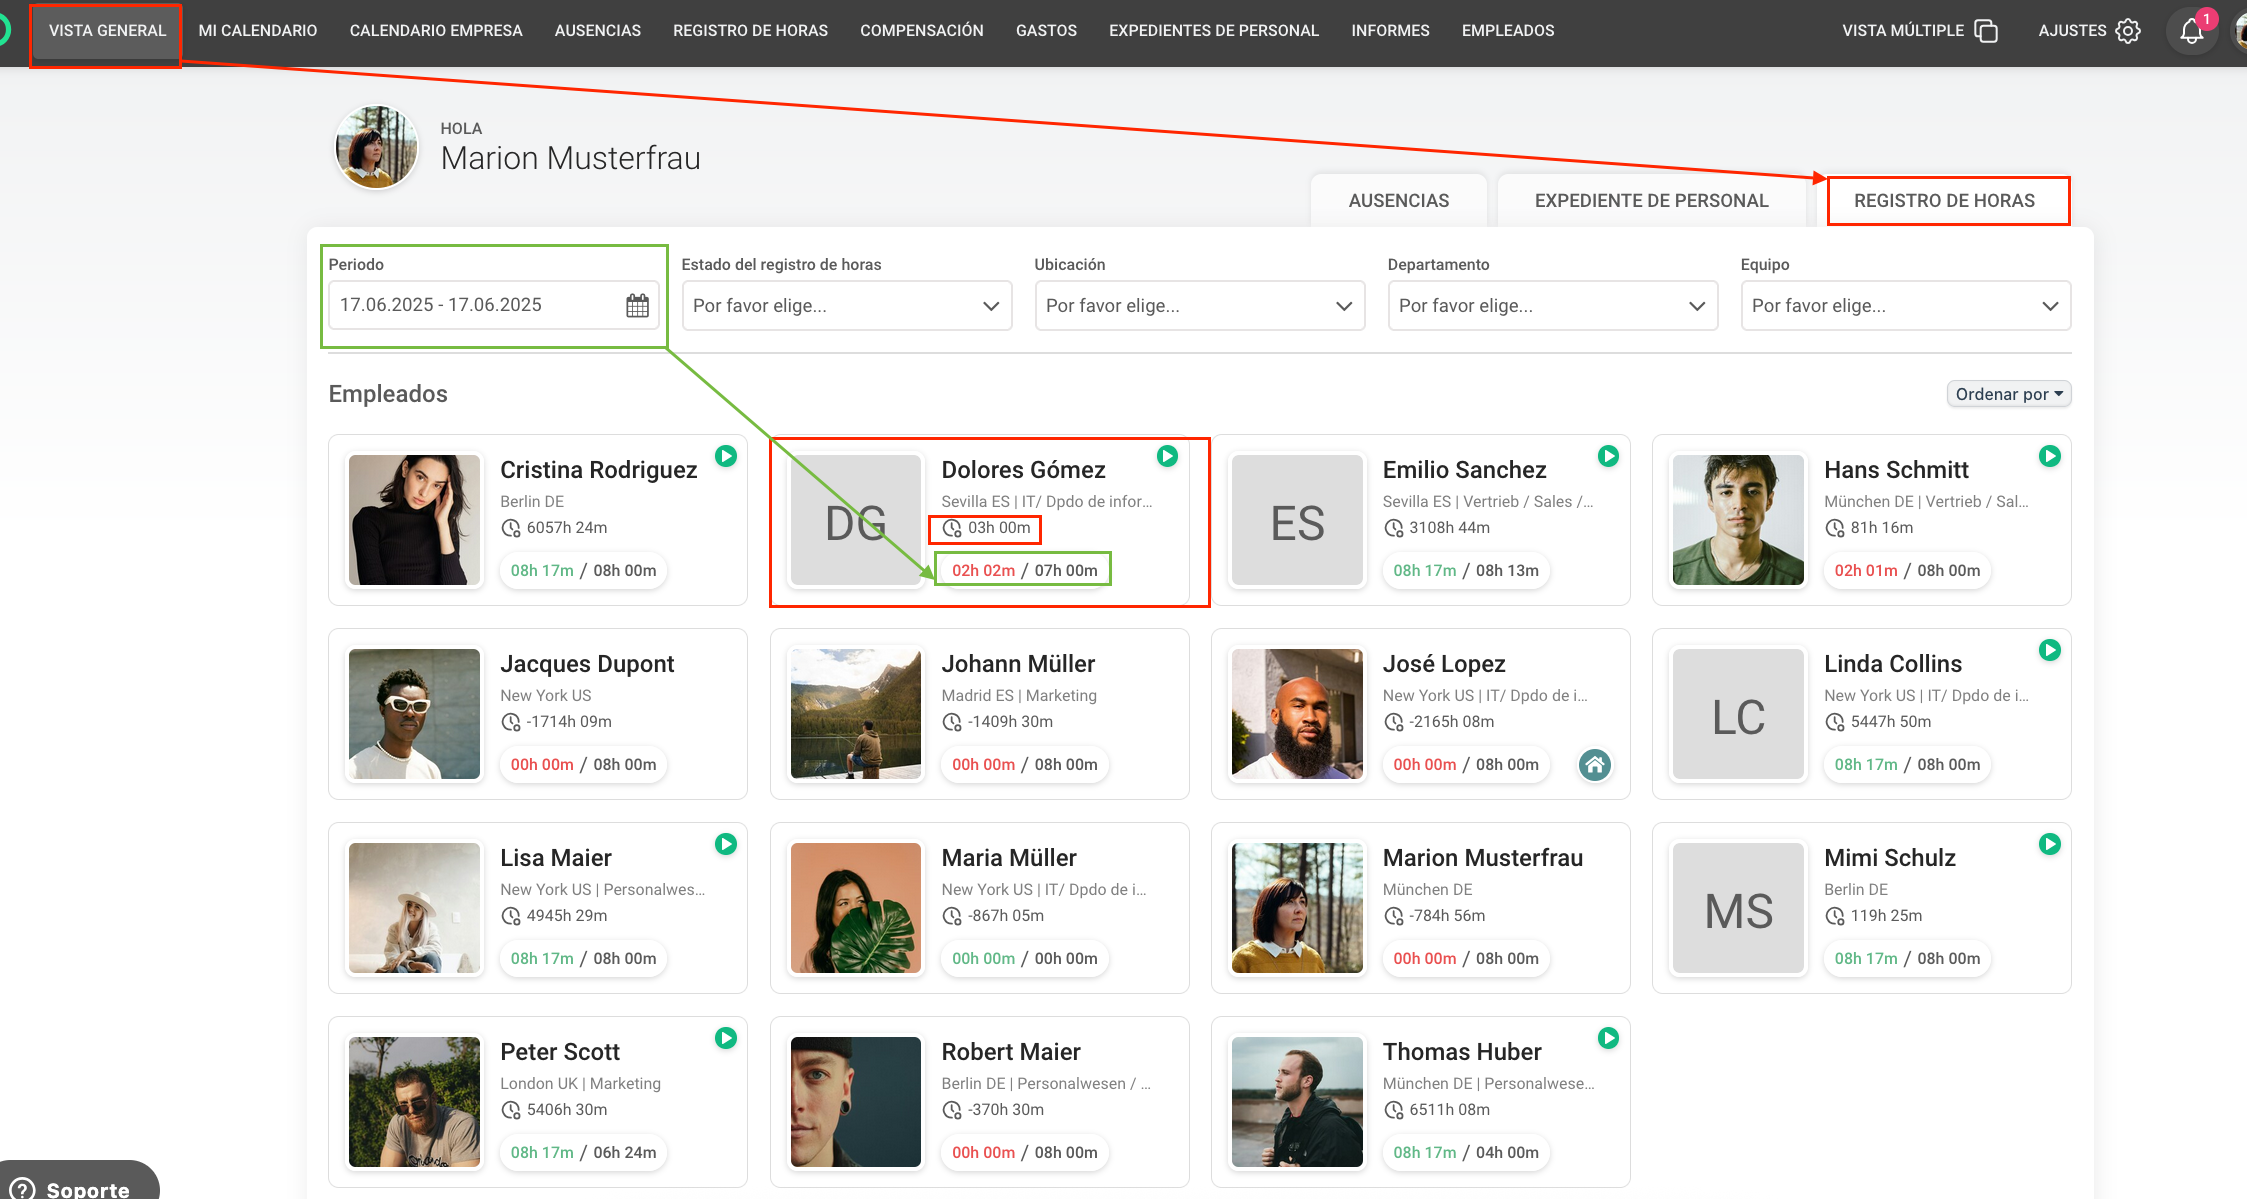Click Peter Scott's 08h 17m / 06h 24m badge
Image resolution: width=2247 pixels, height=1199 pixels.
(583, 1152)
